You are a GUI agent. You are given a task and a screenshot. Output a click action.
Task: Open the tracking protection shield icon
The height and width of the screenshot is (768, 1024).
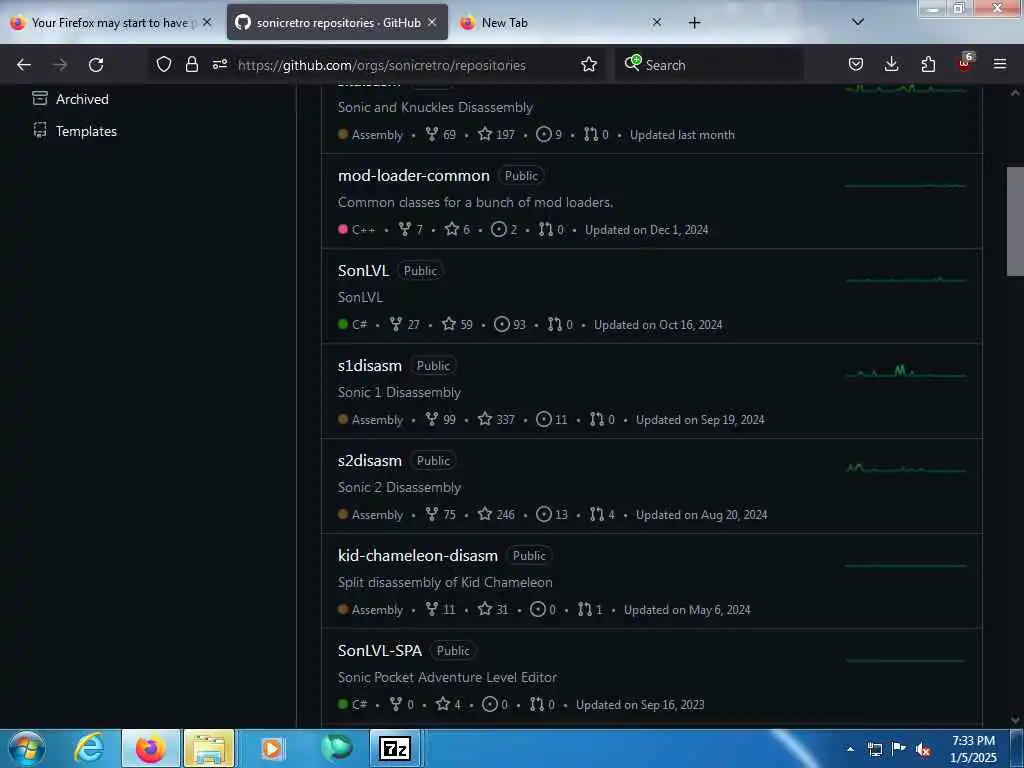click(163, 64)
